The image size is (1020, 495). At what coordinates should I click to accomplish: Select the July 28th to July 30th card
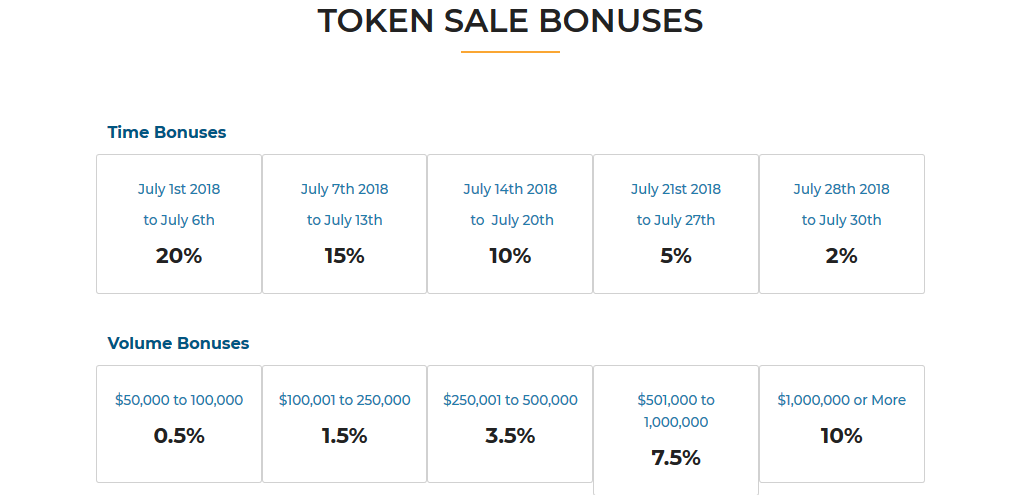tap(842, 224)
